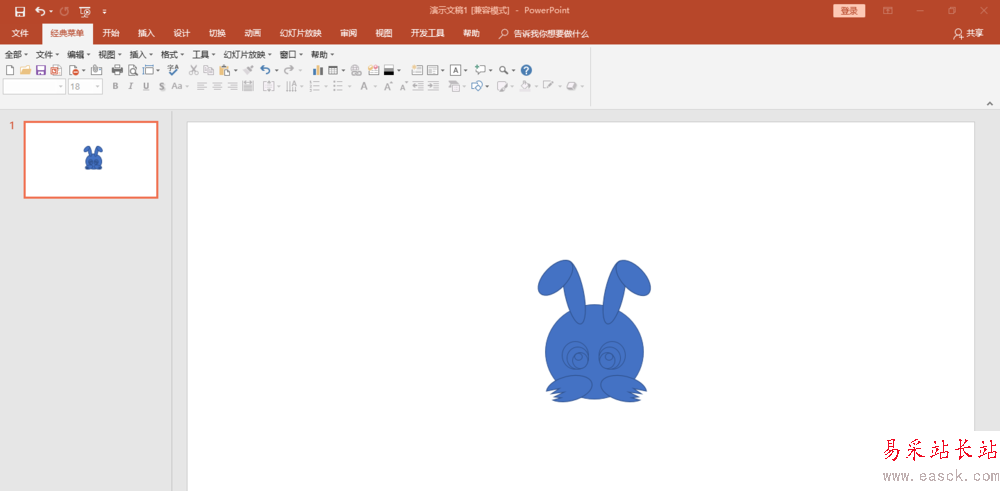Open the 格式 classic menu dropdown

[x=172, y=55]
